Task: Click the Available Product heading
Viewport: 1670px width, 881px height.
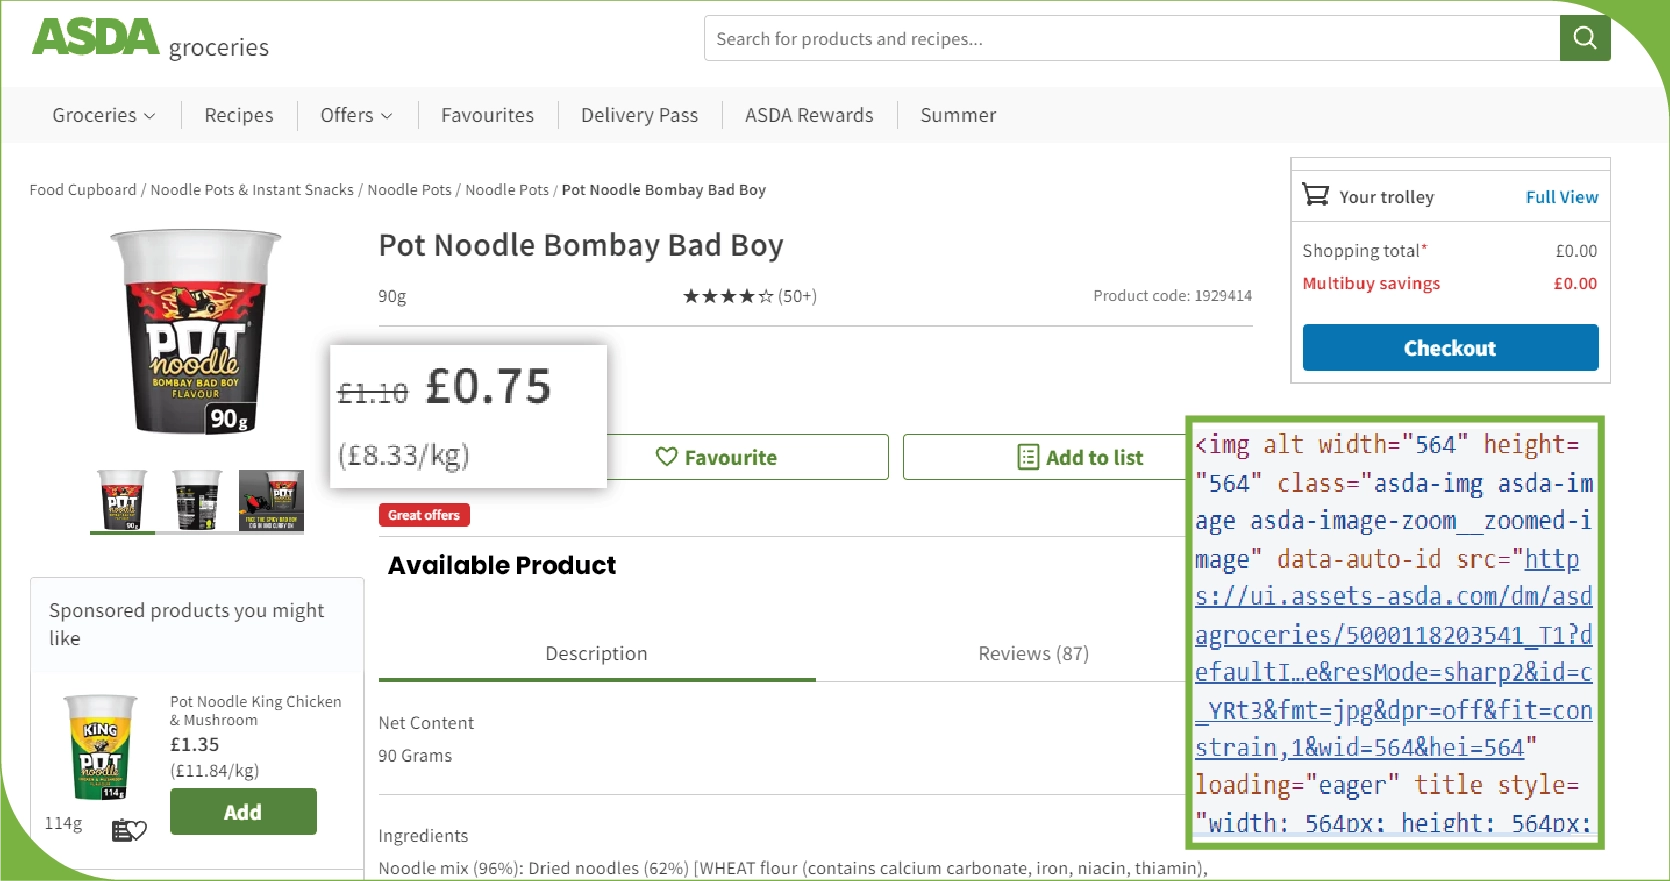Action: 502,565
